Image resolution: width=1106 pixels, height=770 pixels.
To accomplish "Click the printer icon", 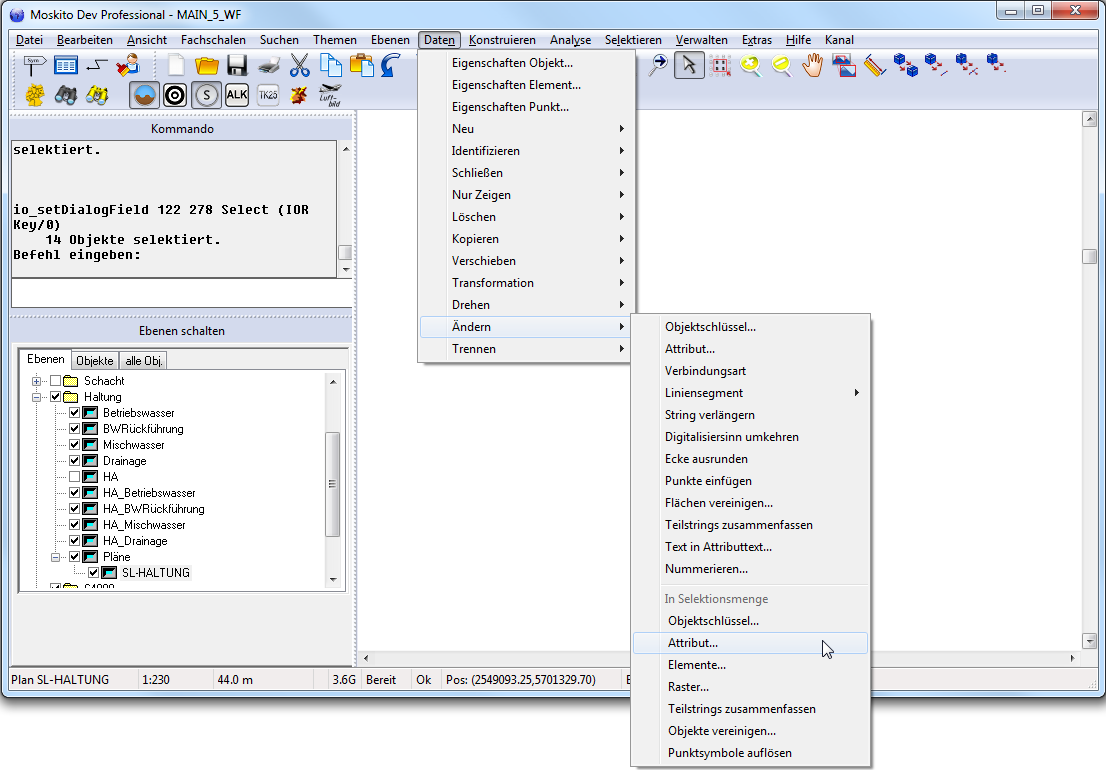I will [268, 66].
